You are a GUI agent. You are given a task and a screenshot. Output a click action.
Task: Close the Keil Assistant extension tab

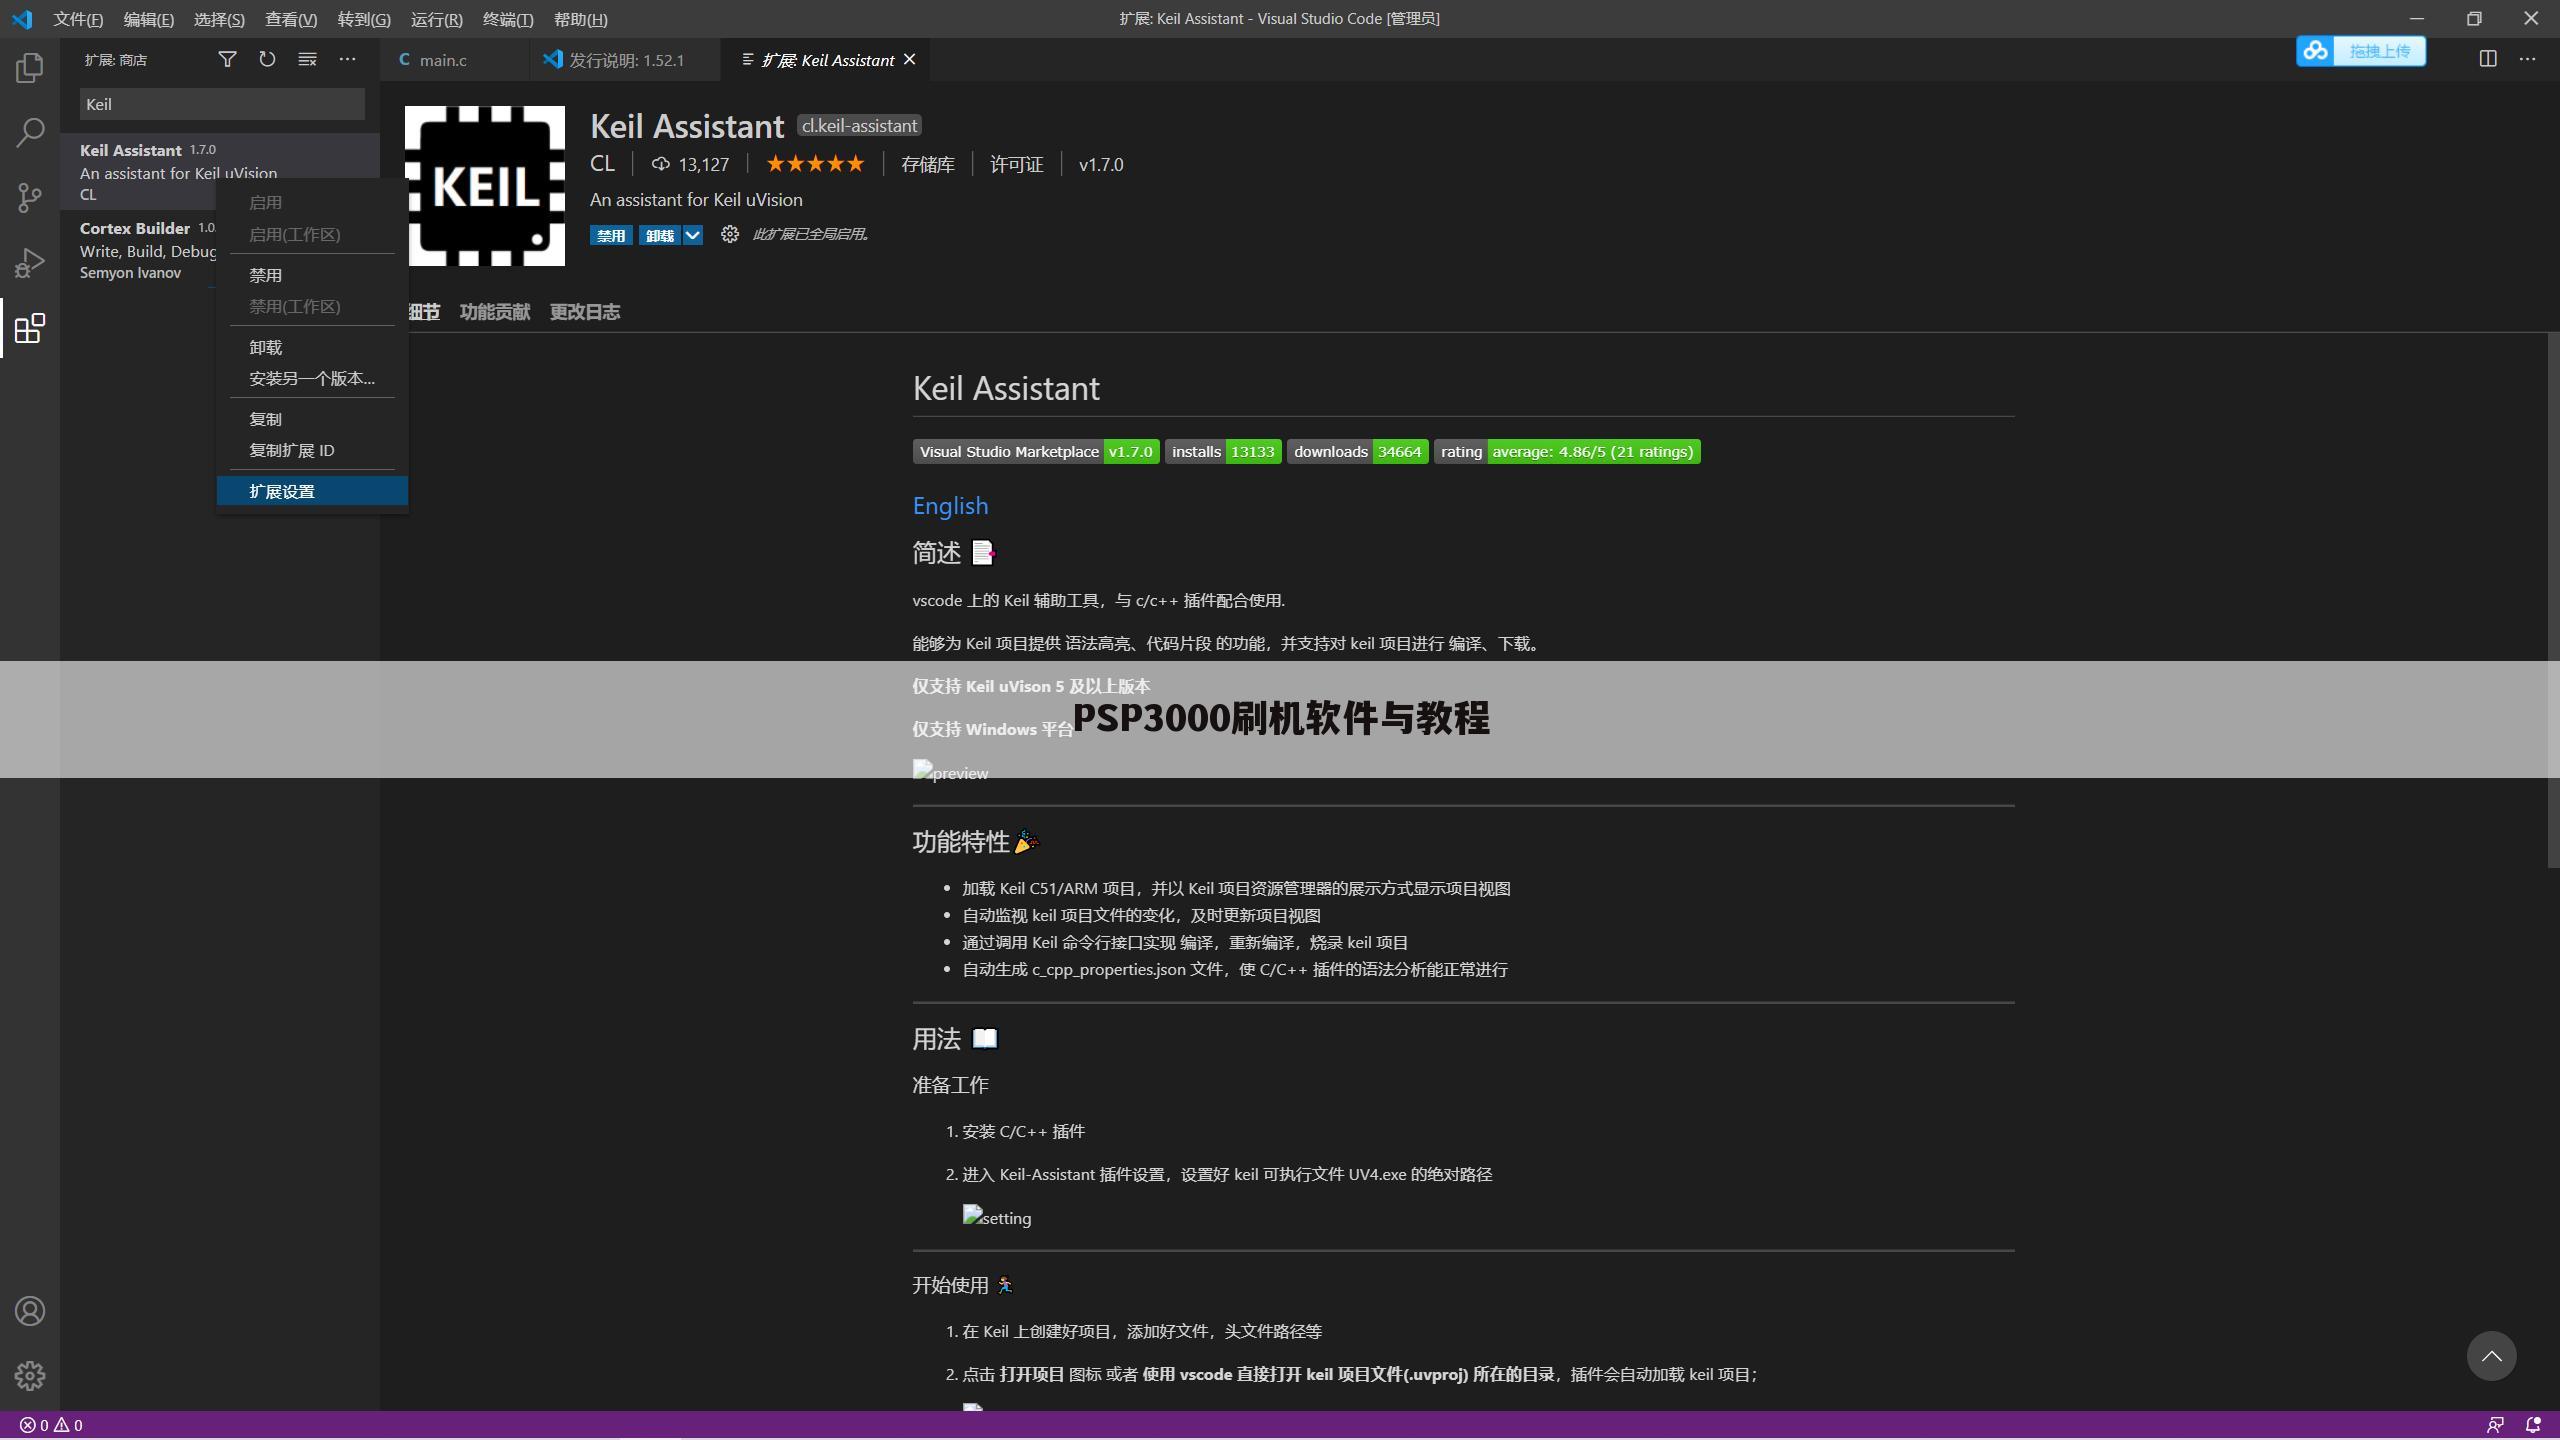909,60
